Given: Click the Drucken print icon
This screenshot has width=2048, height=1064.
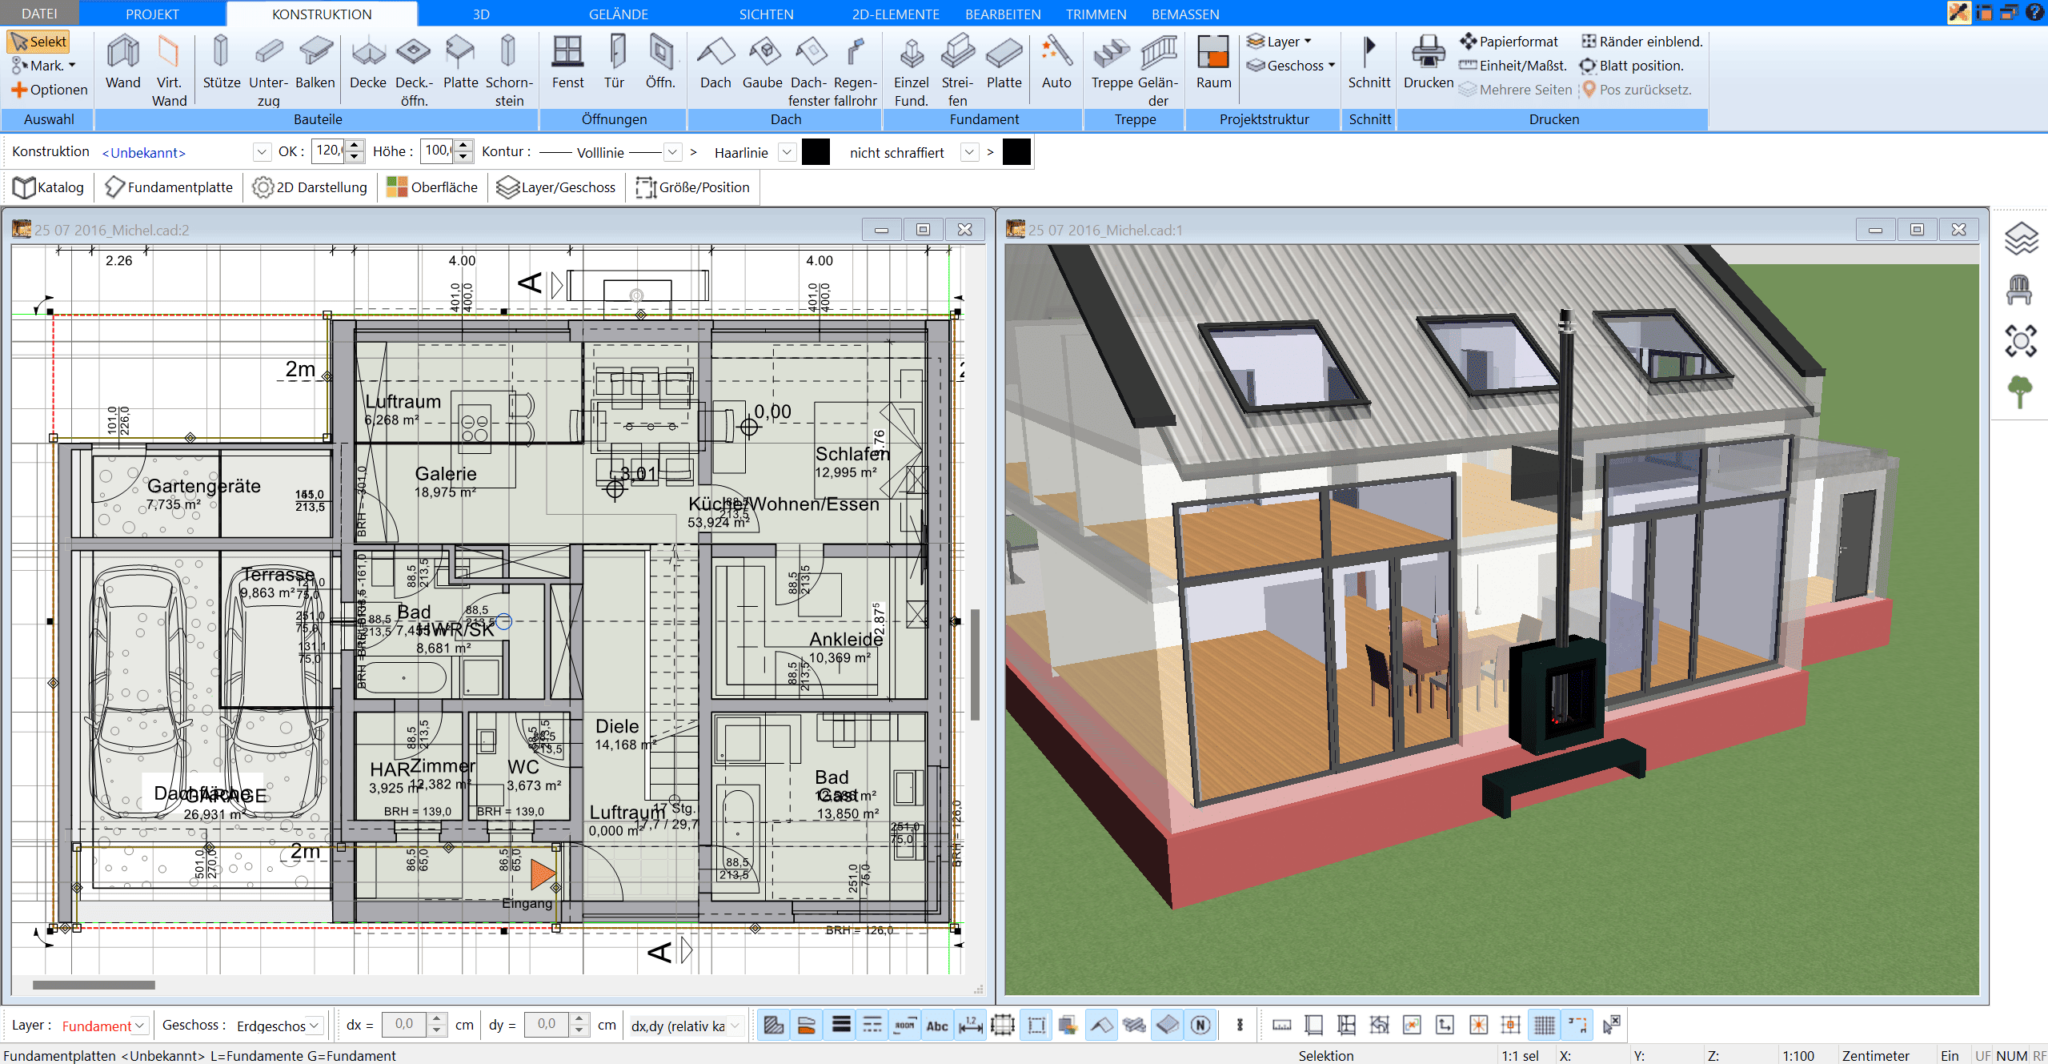Looking at the screenshot, I should click(x=1428, y=62).
